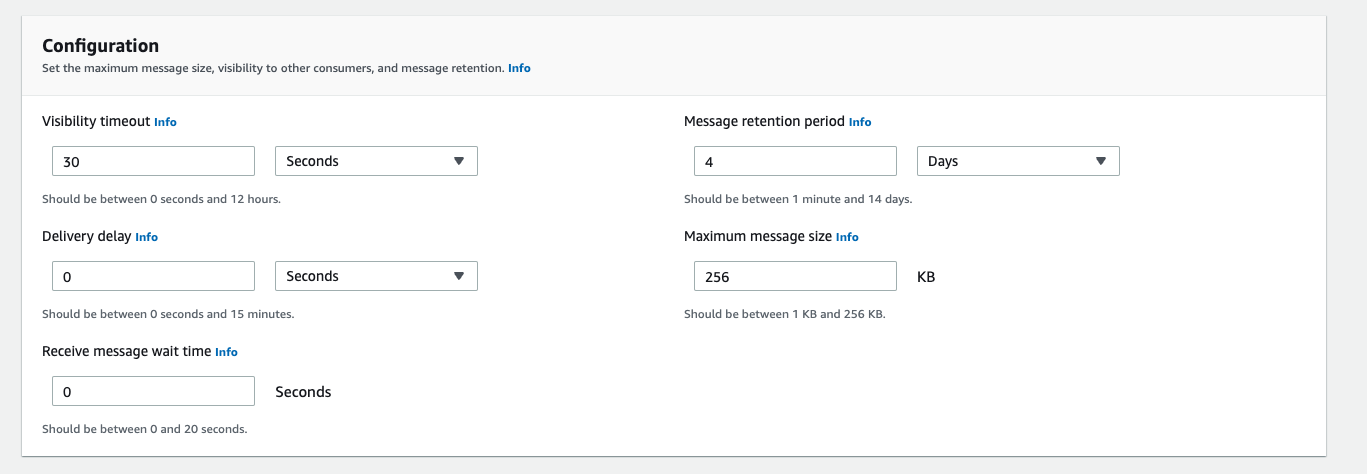Image resolution: width=1367 pixels, height=474 pixels.
Task: Click the KB unit label
Action: [926, 277]
